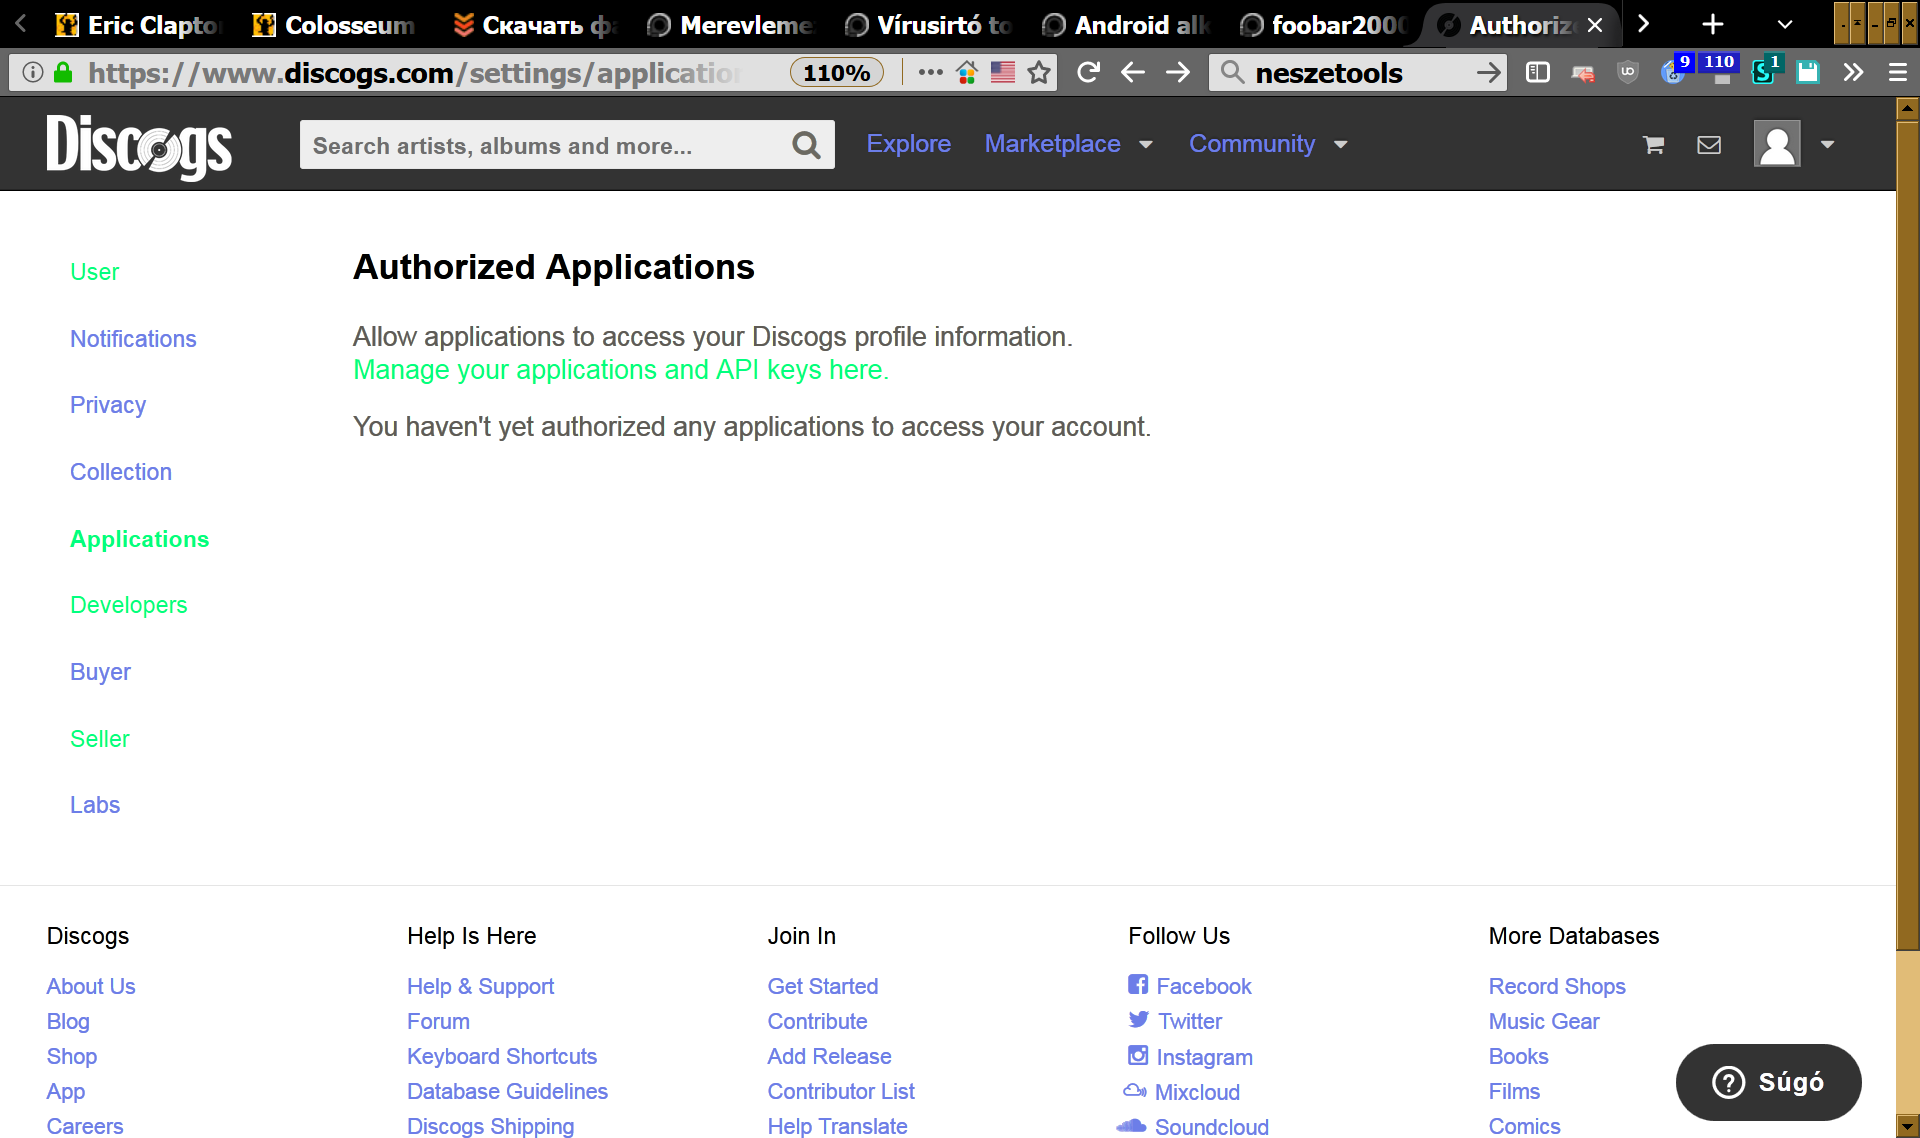Open the inbox envelope icon
Viewport: 1920px width, 1138px height.
[1709, 145]
